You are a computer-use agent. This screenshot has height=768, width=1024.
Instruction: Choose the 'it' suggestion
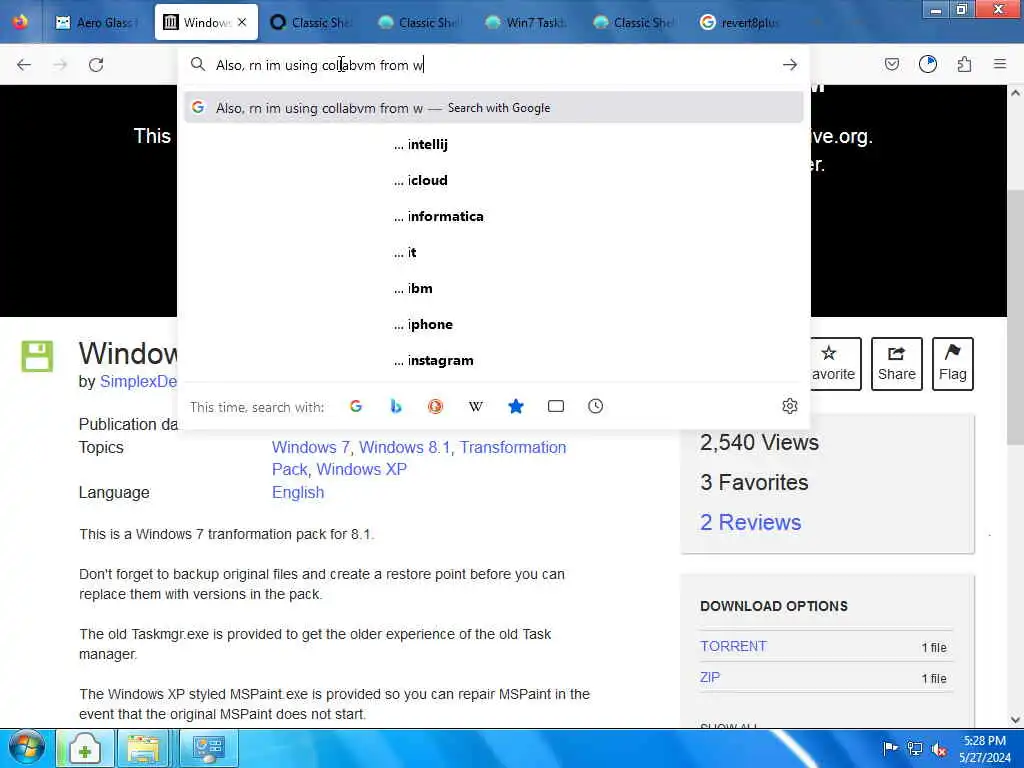(494, 252)
